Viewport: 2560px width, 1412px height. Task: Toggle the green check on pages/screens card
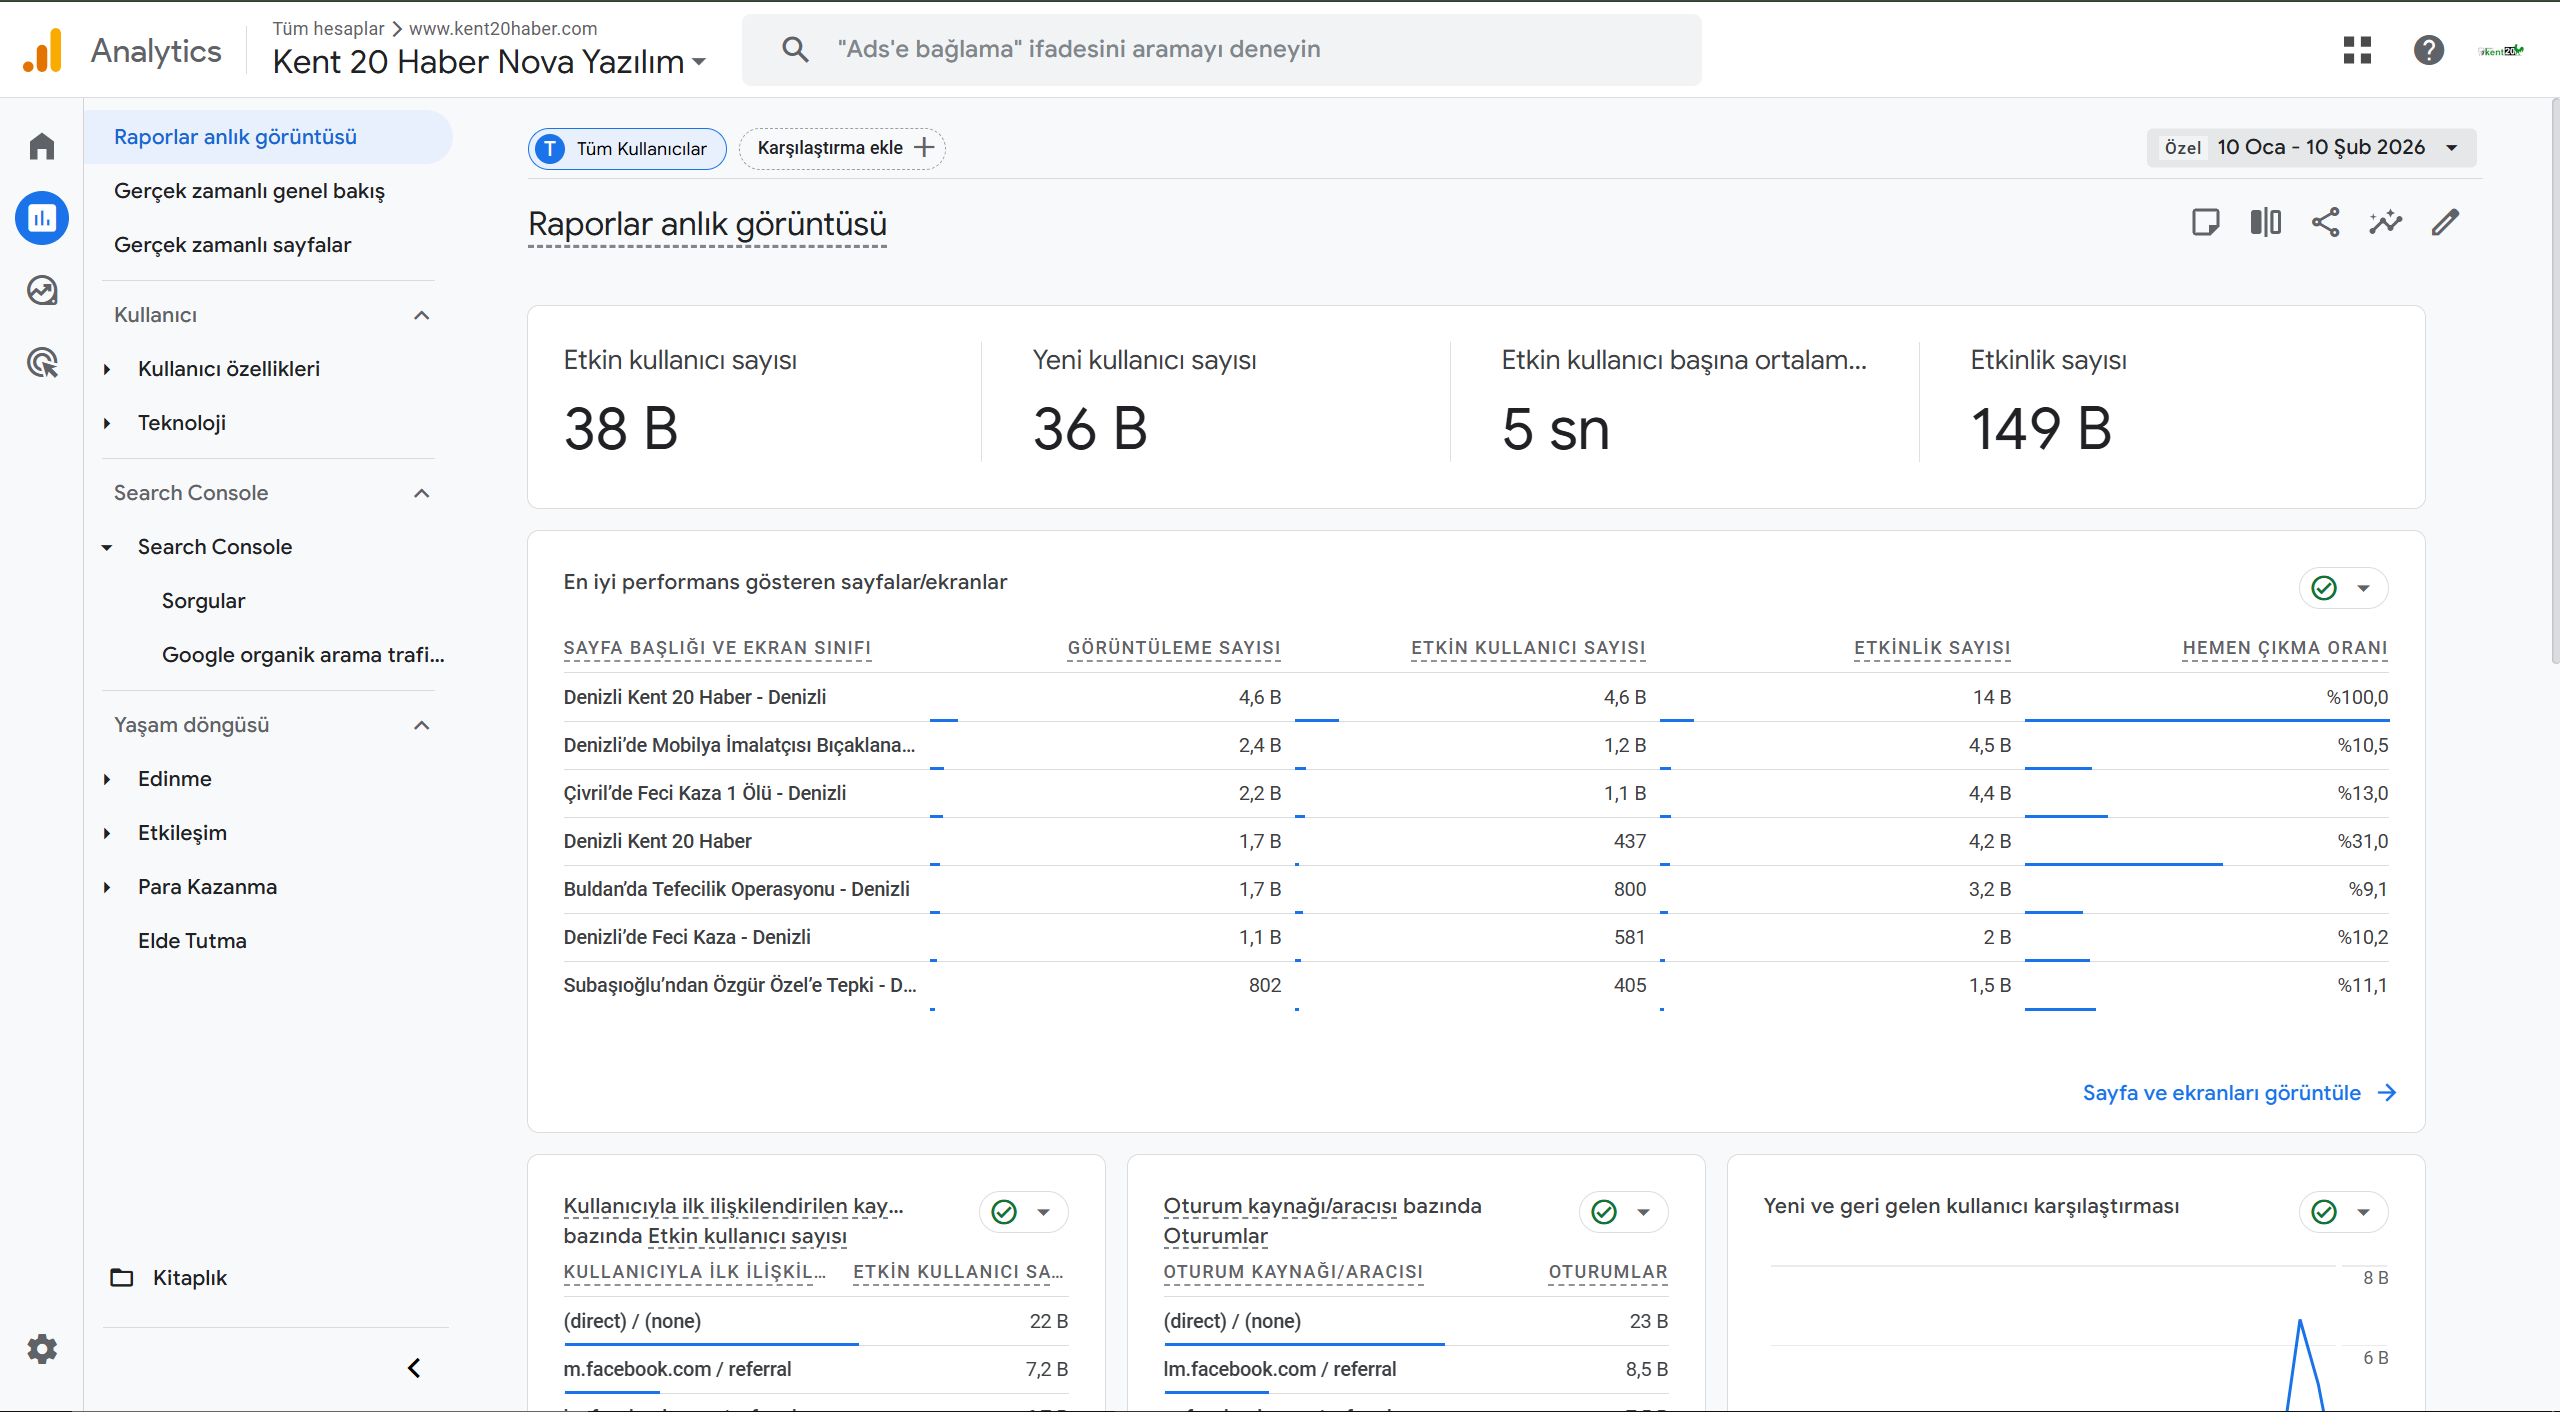2324,588
